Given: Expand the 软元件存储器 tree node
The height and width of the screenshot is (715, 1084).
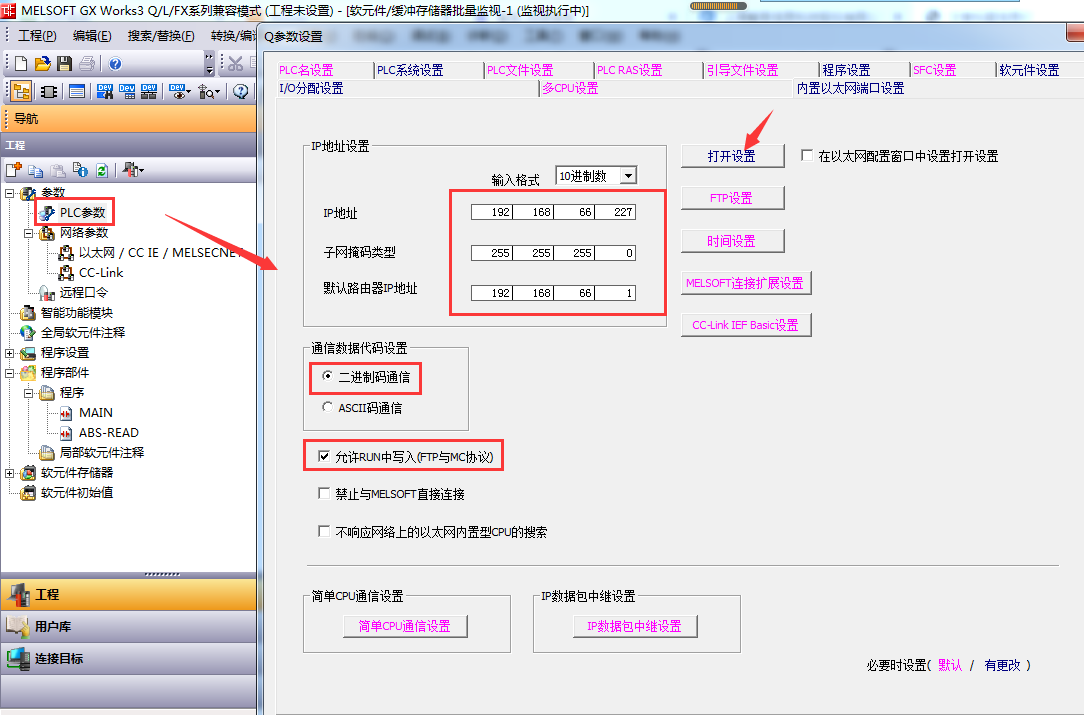Looking at the screenshot, I should [x=10, y=474].
